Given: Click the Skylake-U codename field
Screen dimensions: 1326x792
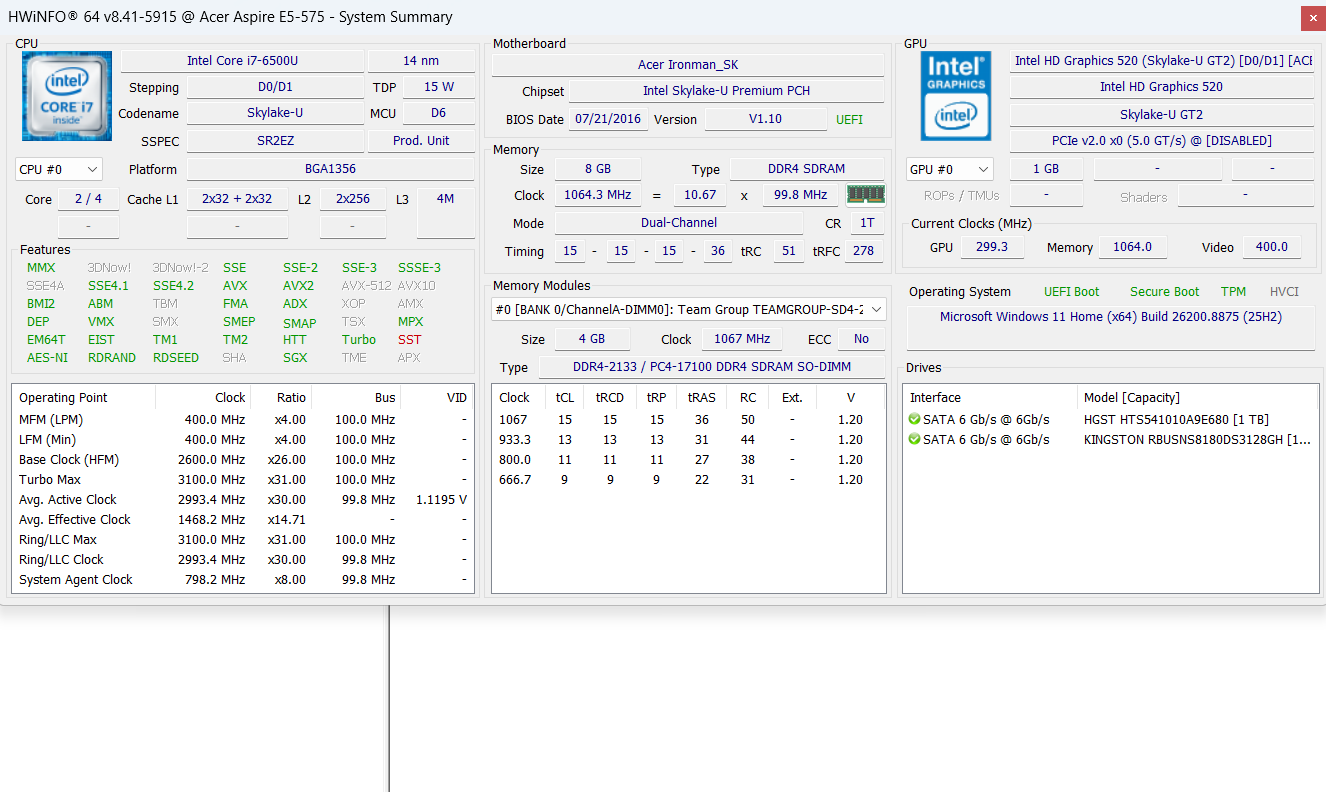Looking at the screenshot, I should (276, 113).
